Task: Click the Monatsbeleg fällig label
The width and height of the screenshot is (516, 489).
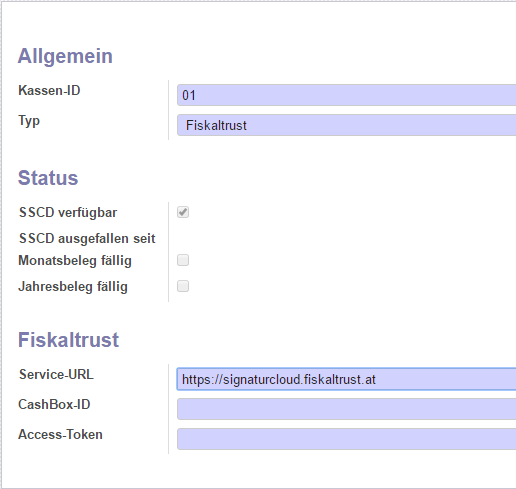Action: click(x=75, y=261)
